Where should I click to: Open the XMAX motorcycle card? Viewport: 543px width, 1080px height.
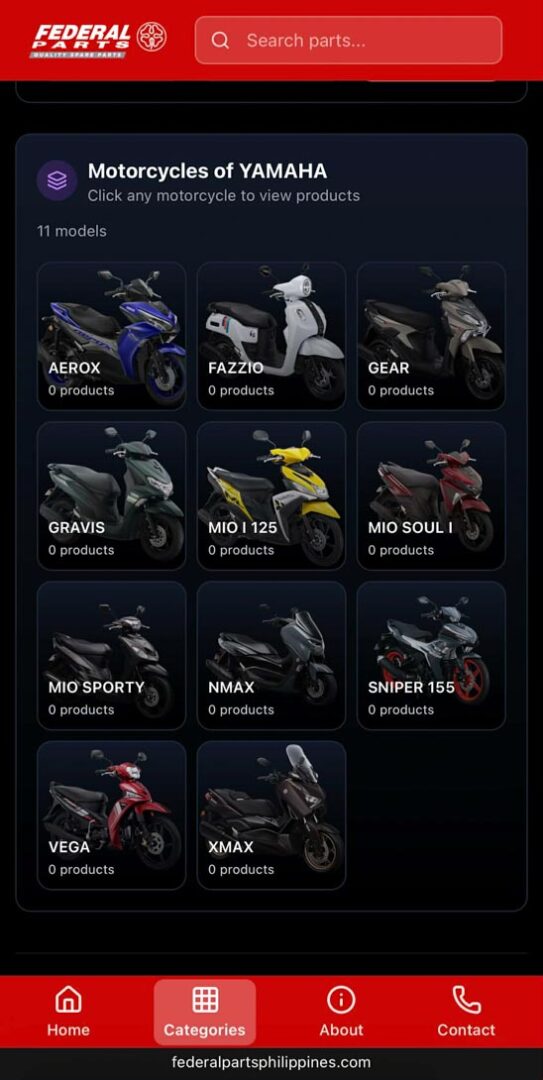[272, 816]
